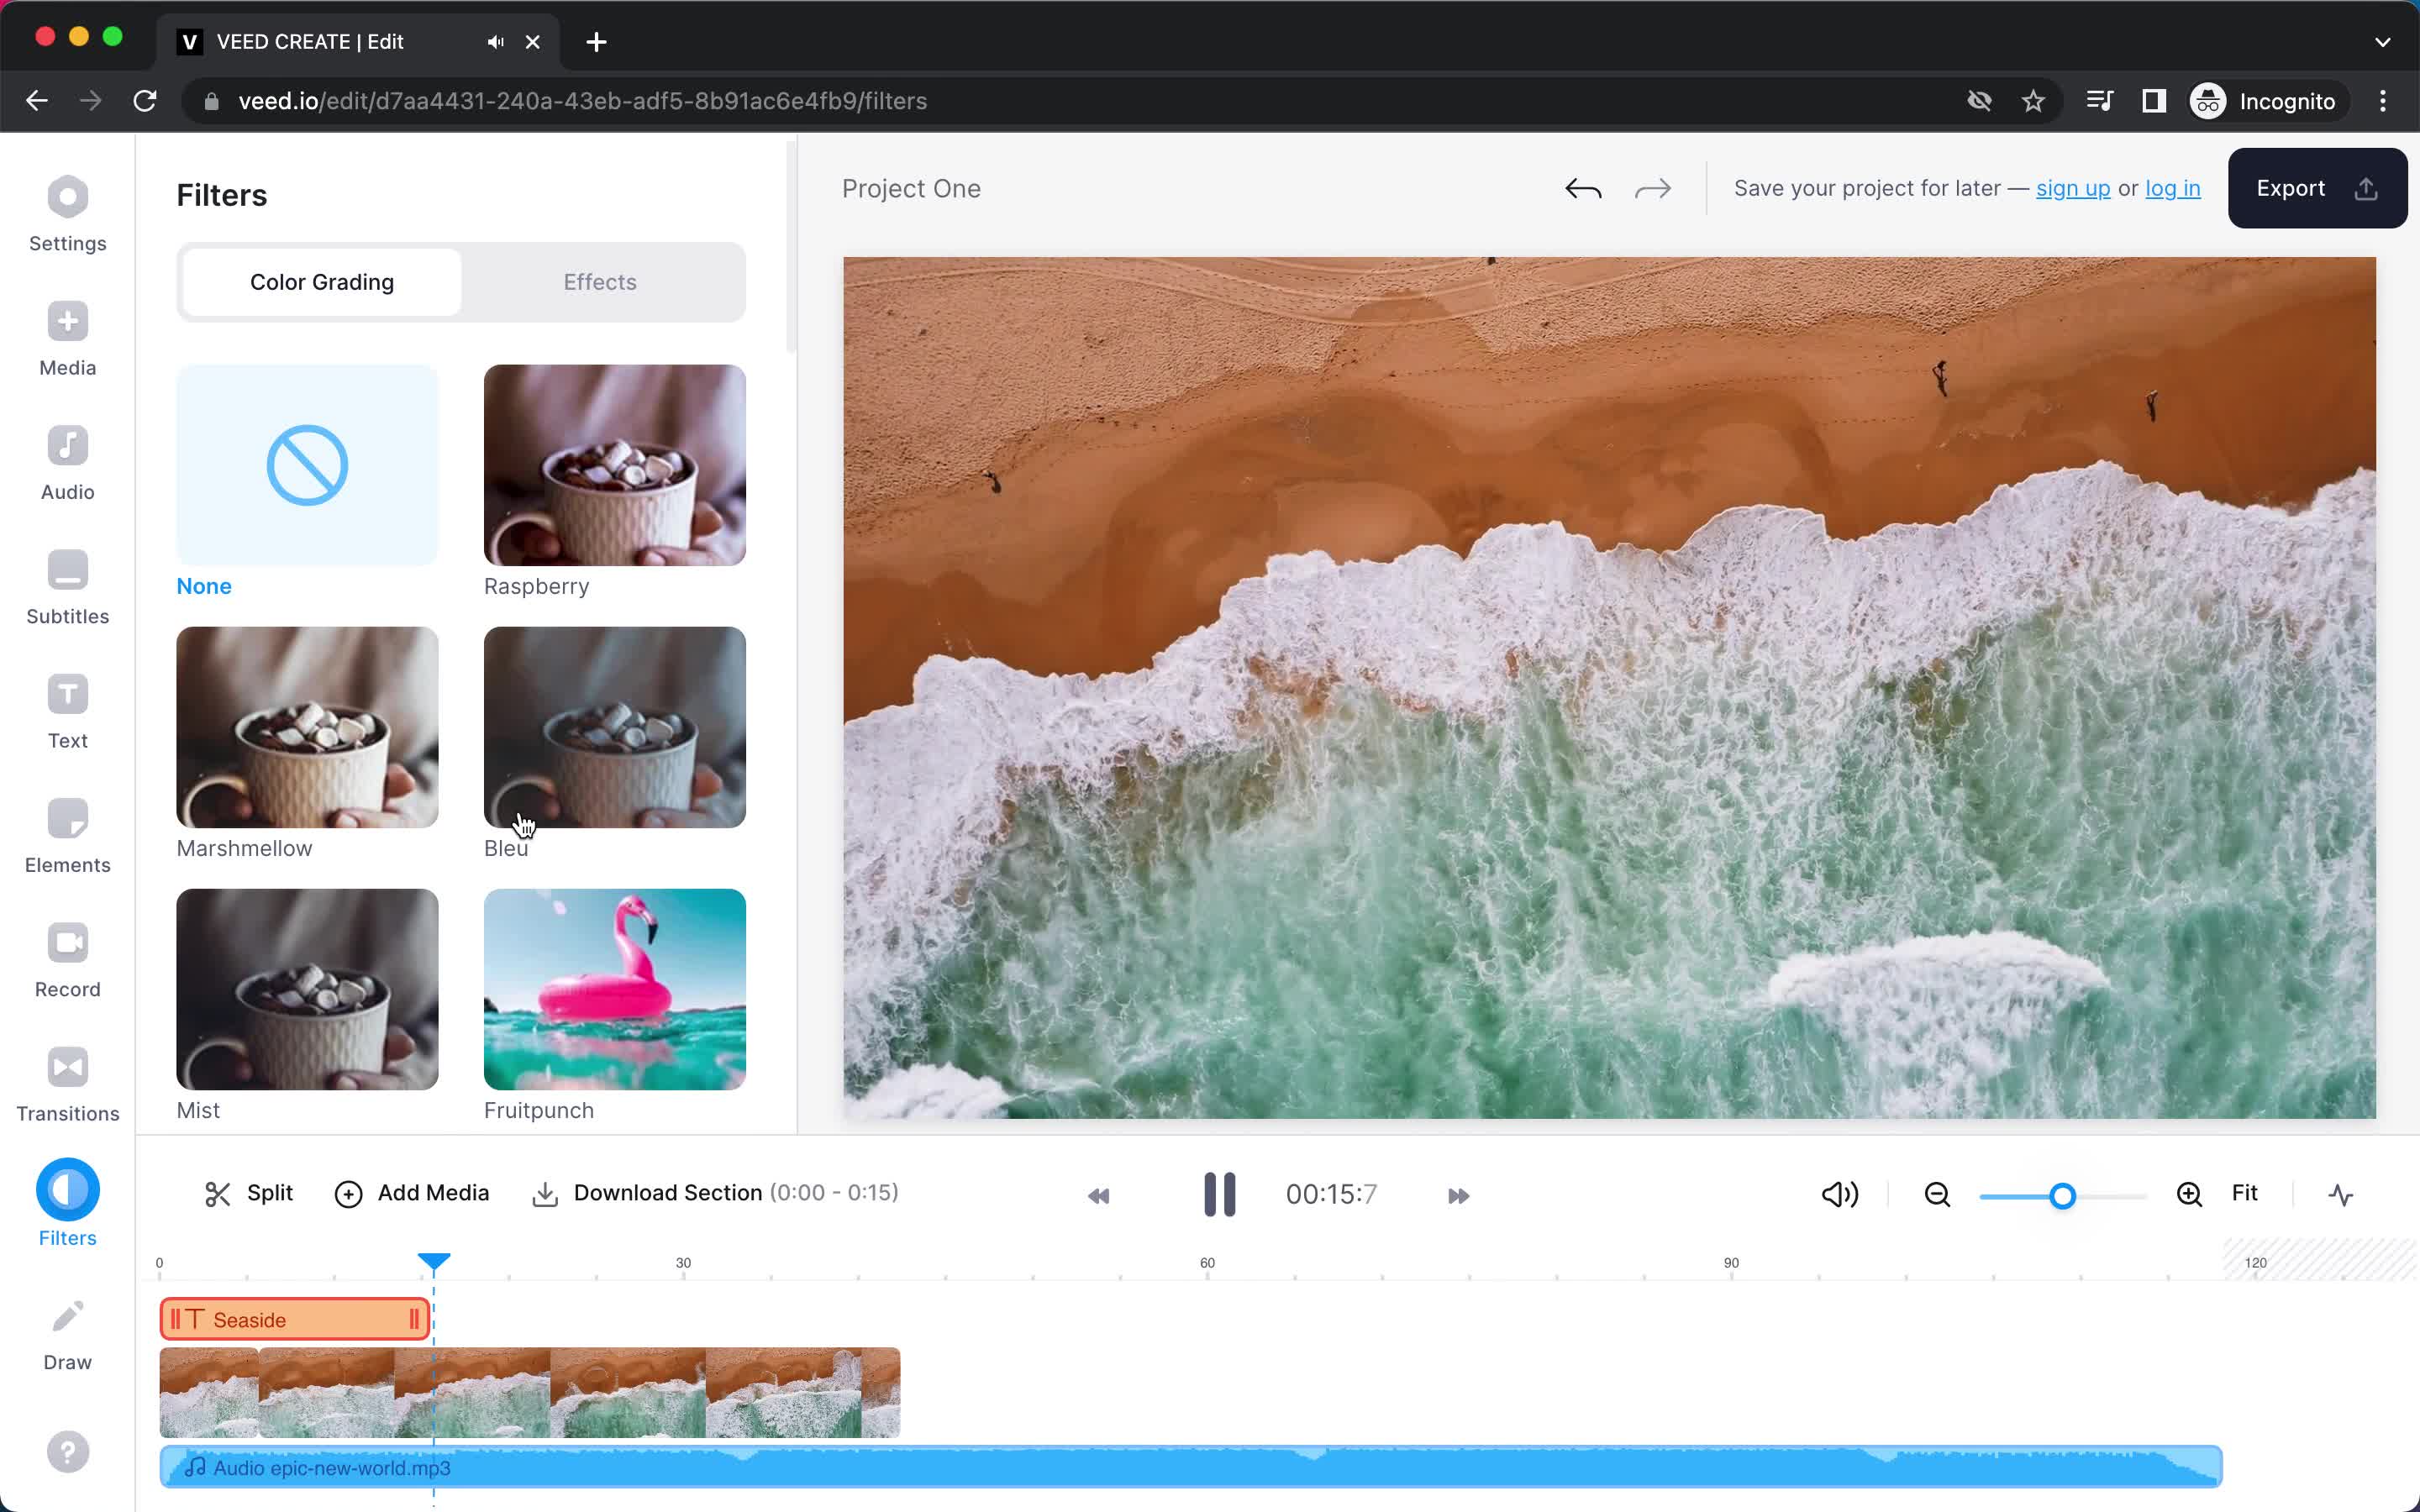Click the blue playhead marker

434,1261
